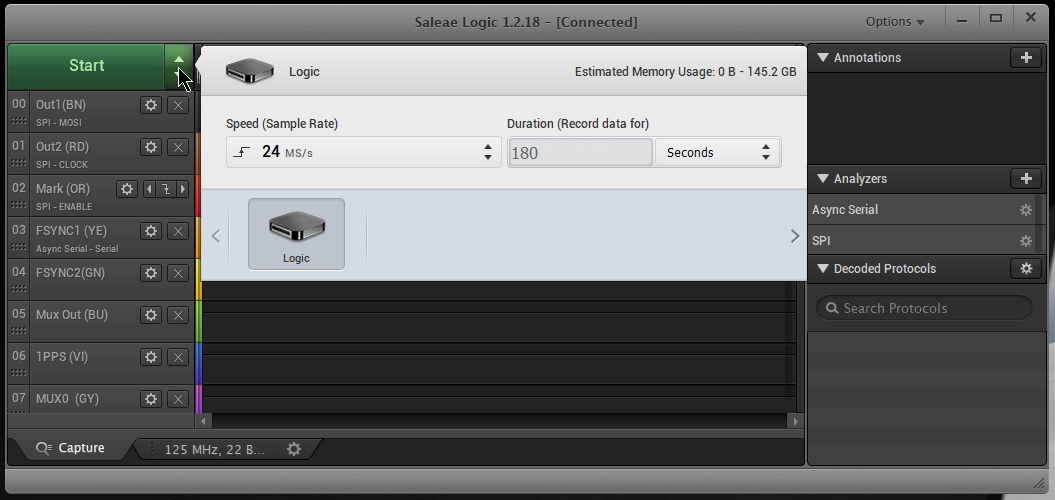Image resolution: width=1055 pixels, height=500 pixels.
Task: Add a new annotation with plus button
Action: 1026,58
